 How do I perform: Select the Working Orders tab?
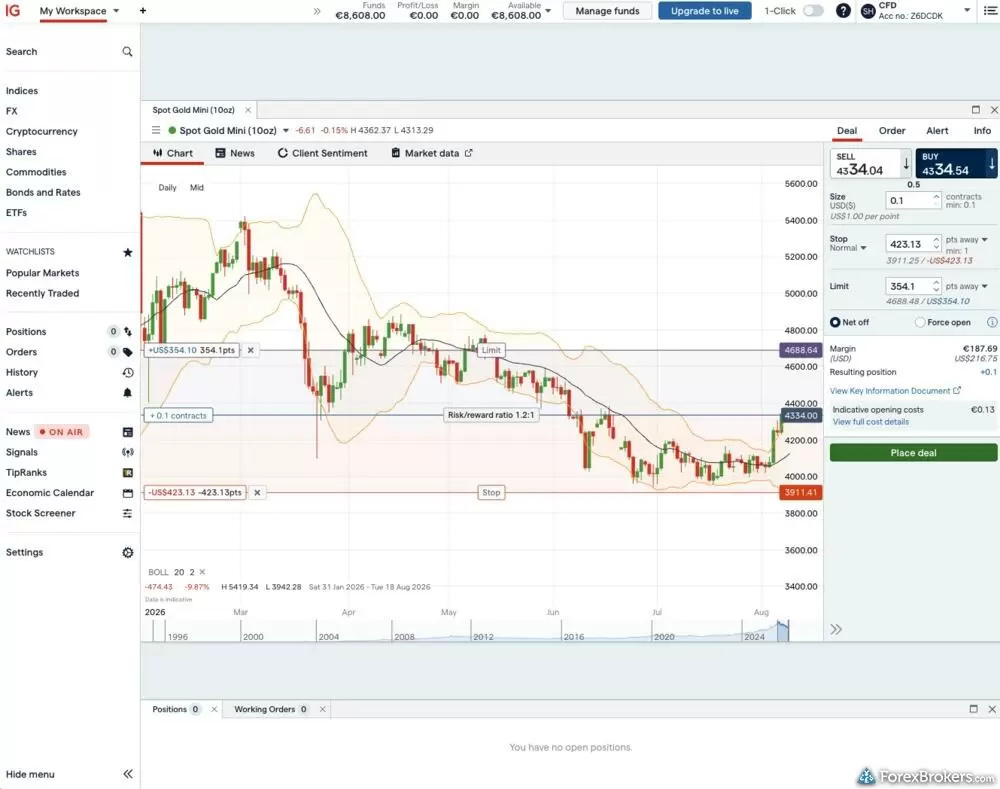[270, 709]
